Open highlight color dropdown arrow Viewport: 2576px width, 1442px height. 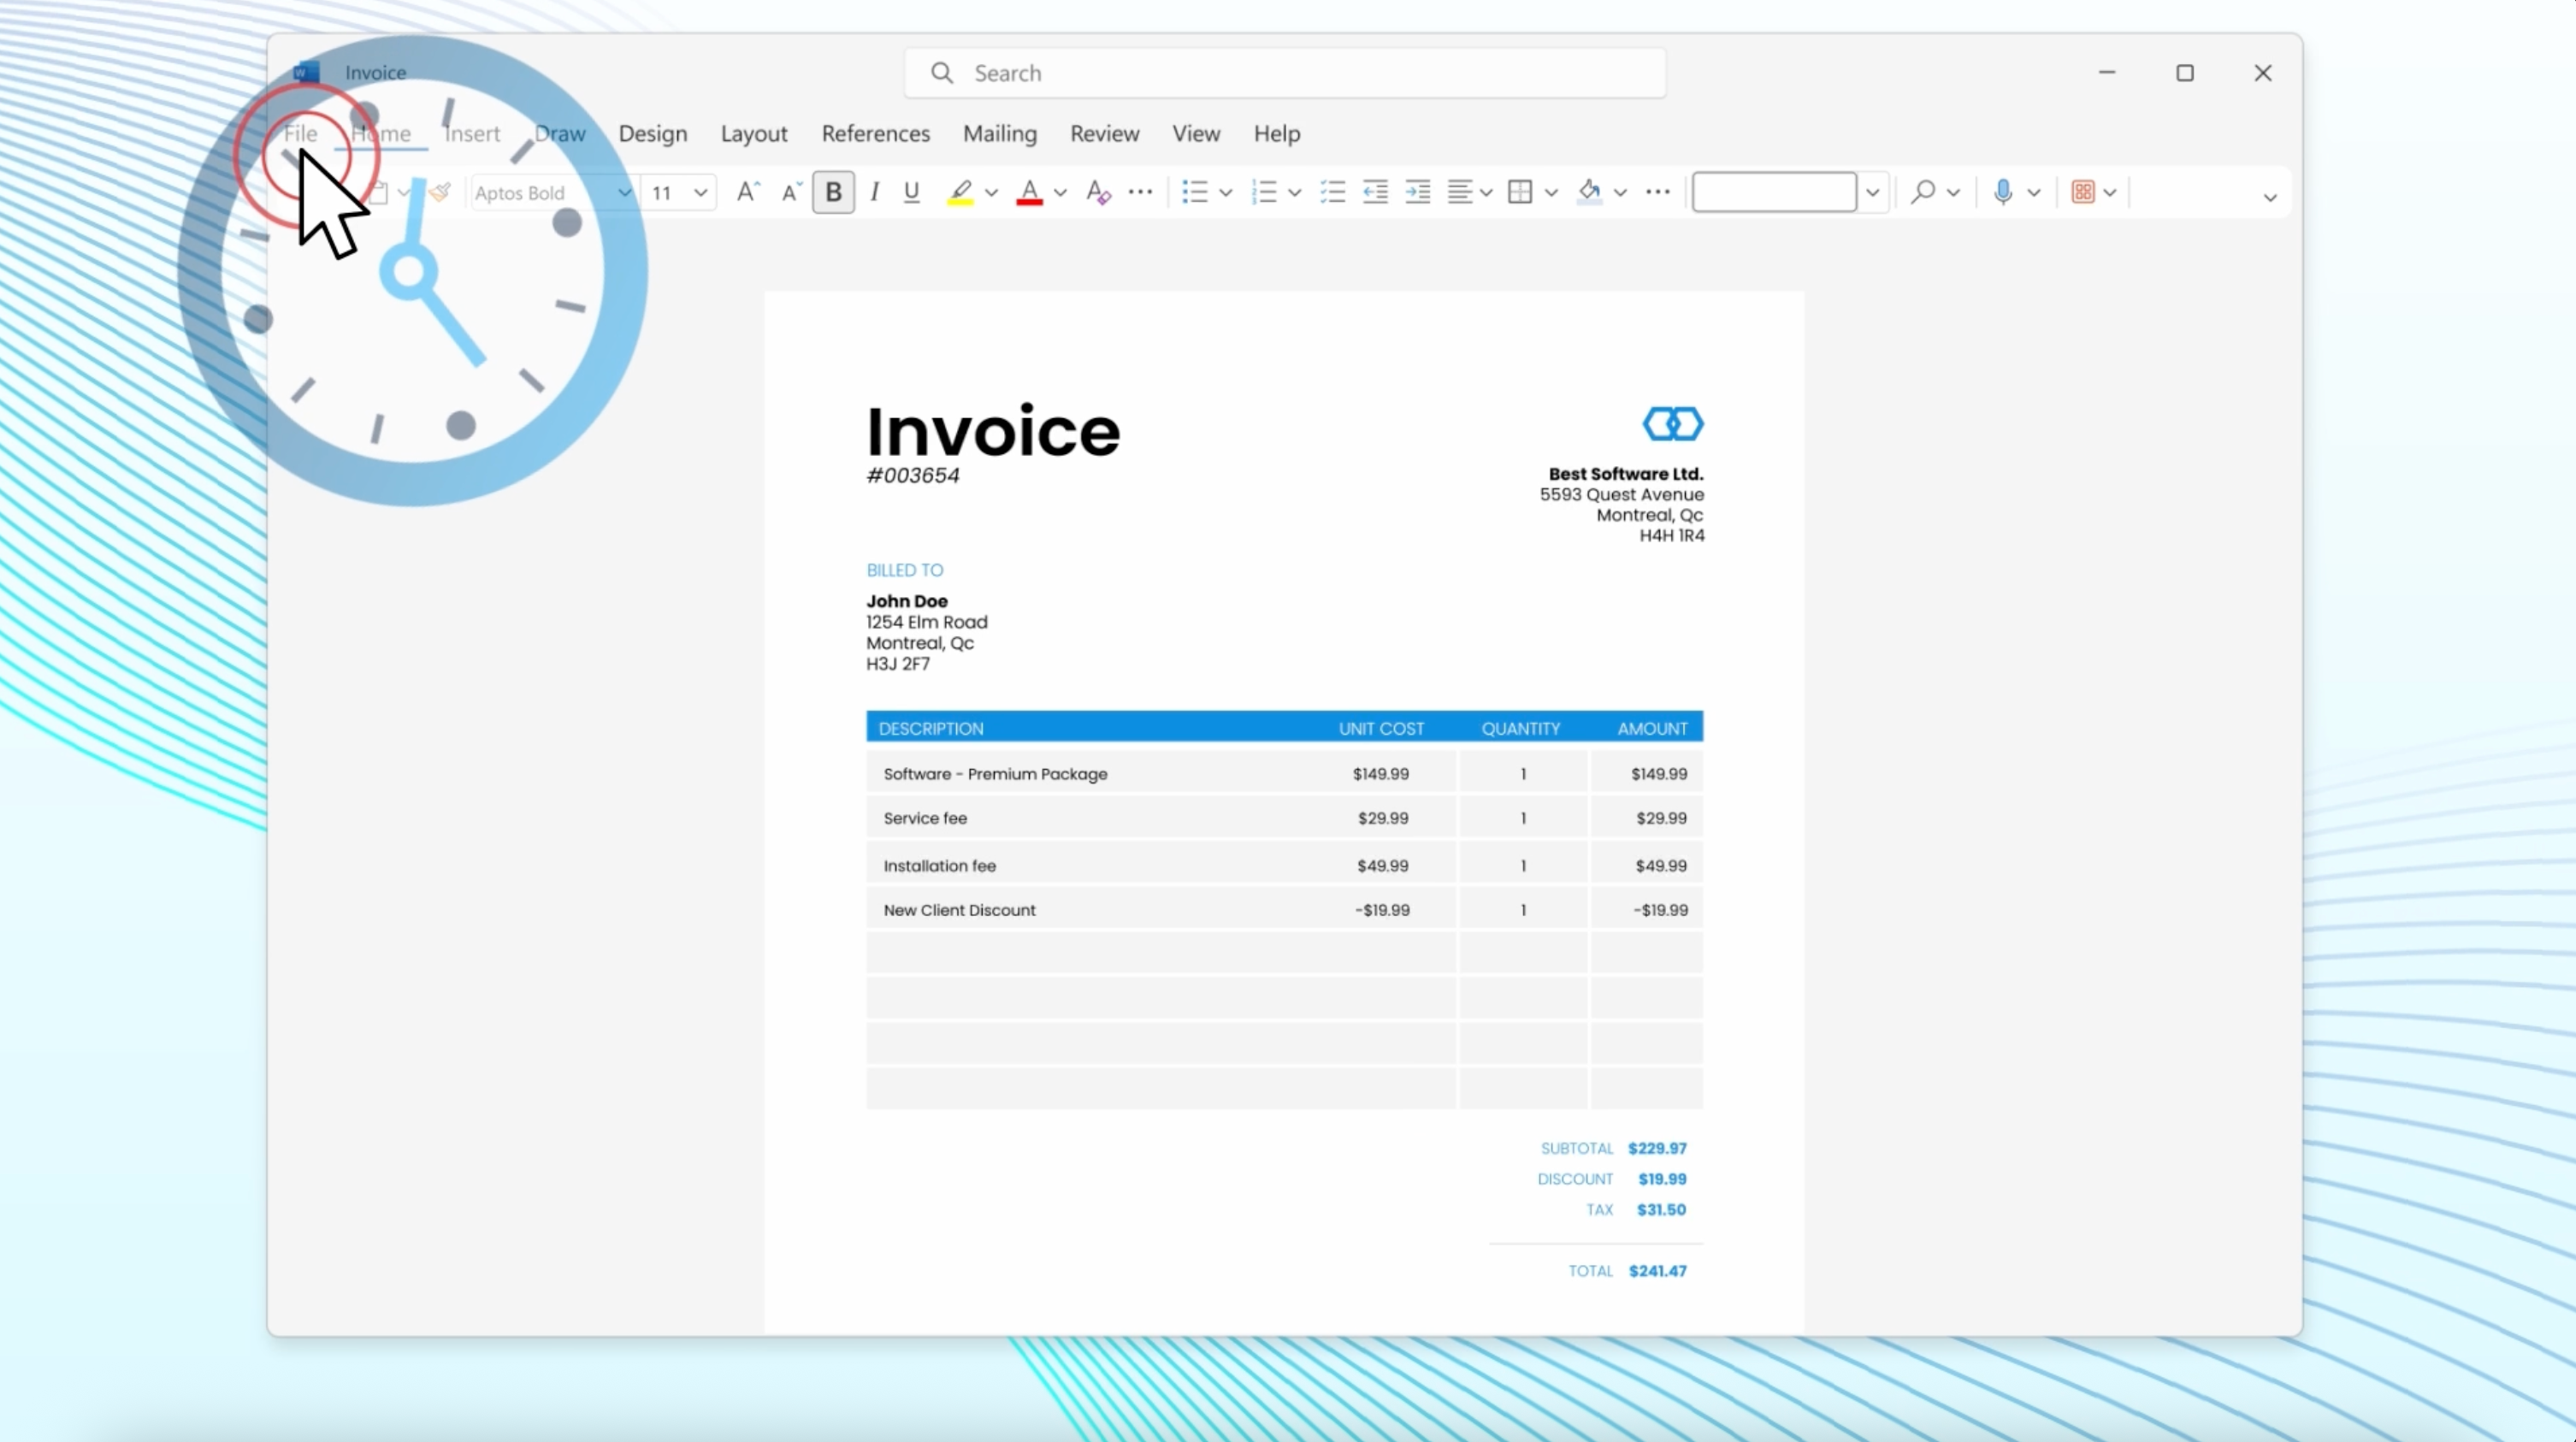[x=991, y=193]
